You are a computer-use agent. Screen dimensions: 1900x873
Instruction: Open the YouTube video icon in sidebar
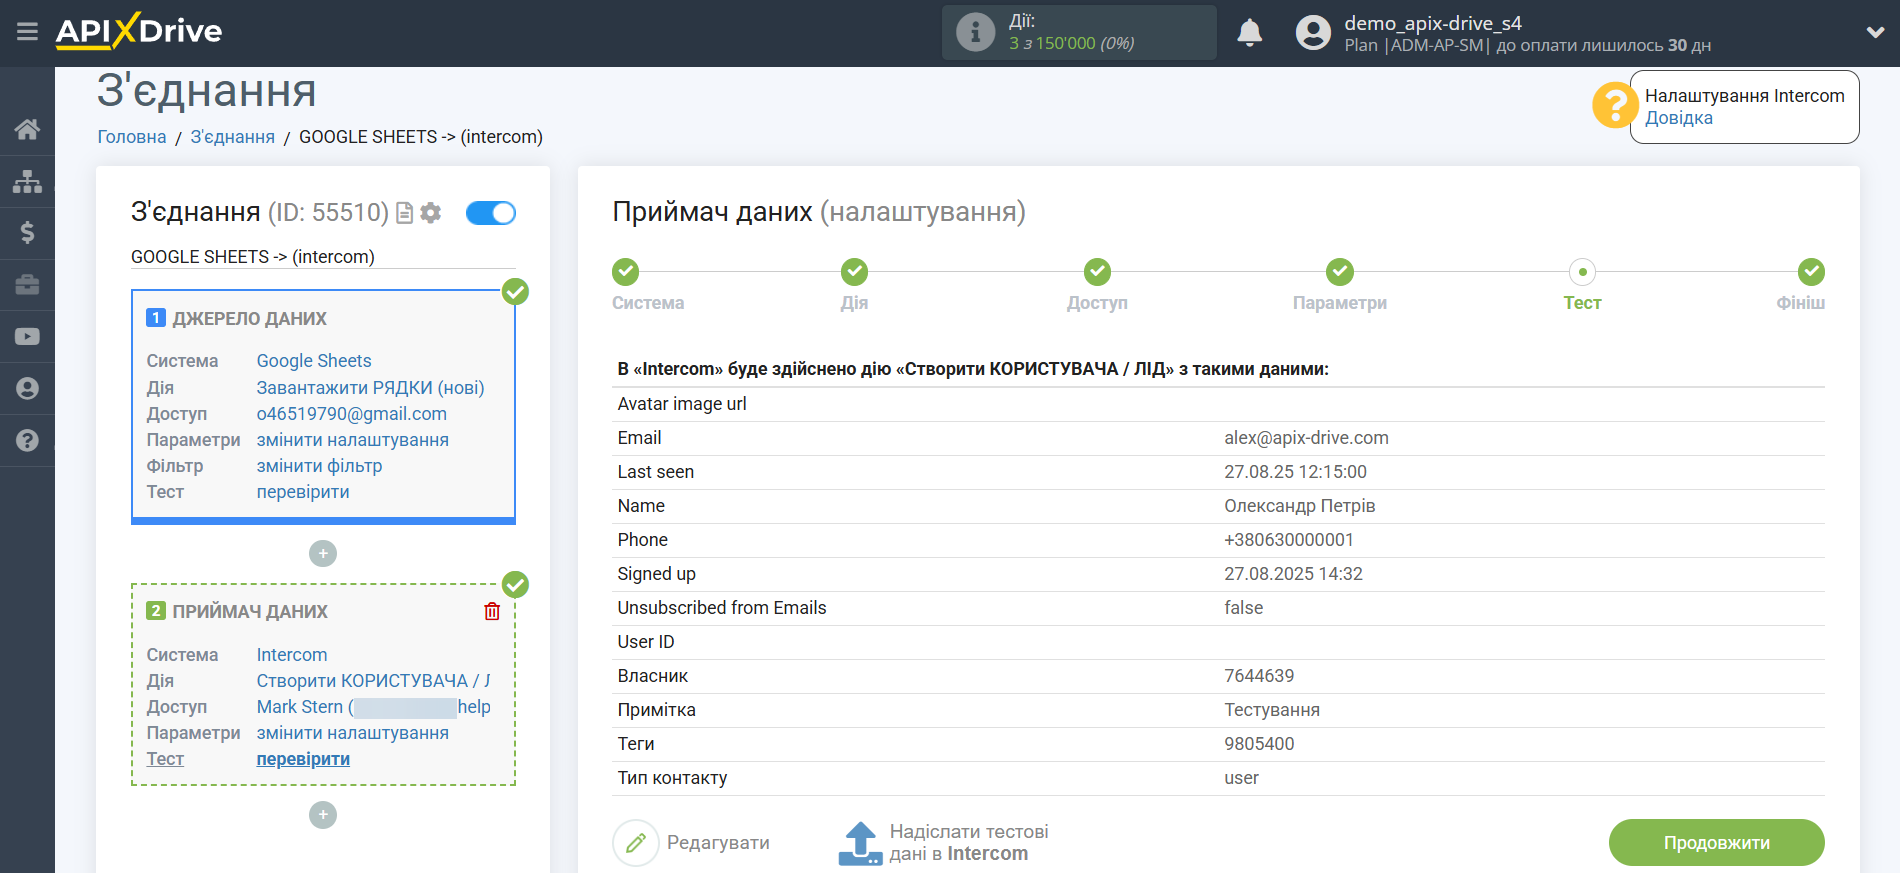tap(27, 337)
